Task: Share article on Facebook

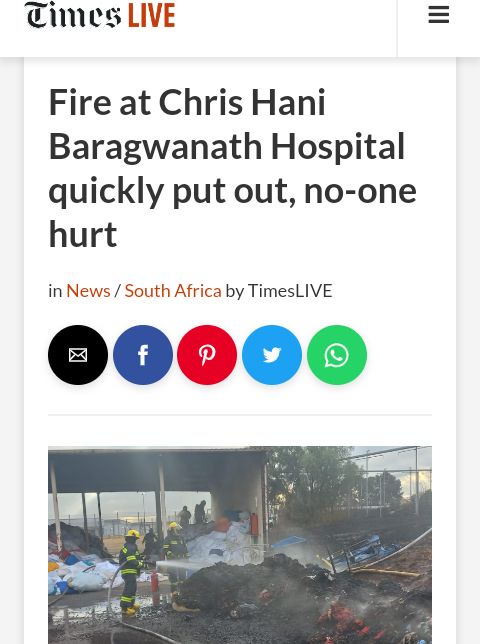Action: click(x=143, y=355)
